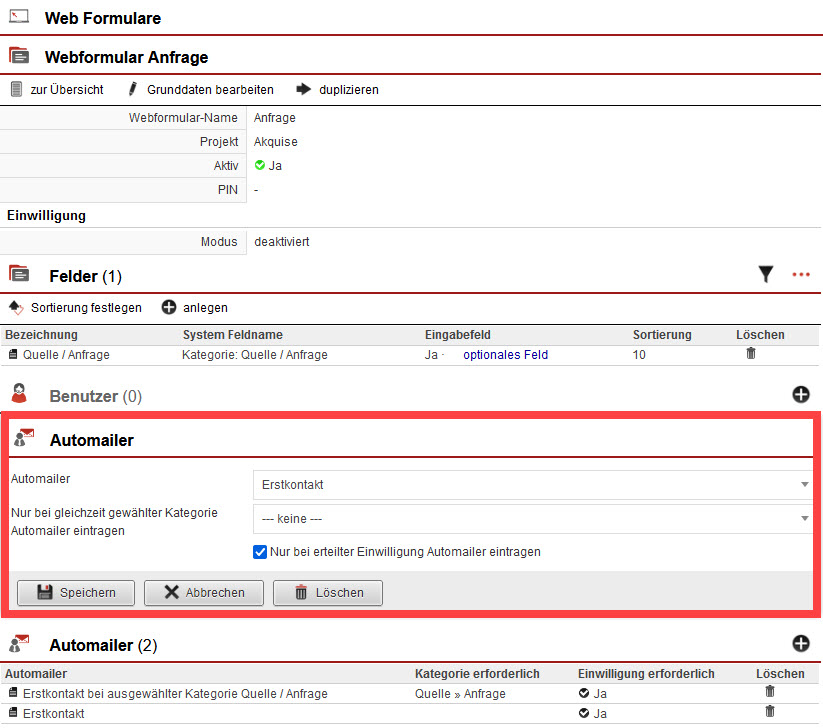Click the Automailer edit form header icon
Screen dimensions: 823x728
[24, 438]
